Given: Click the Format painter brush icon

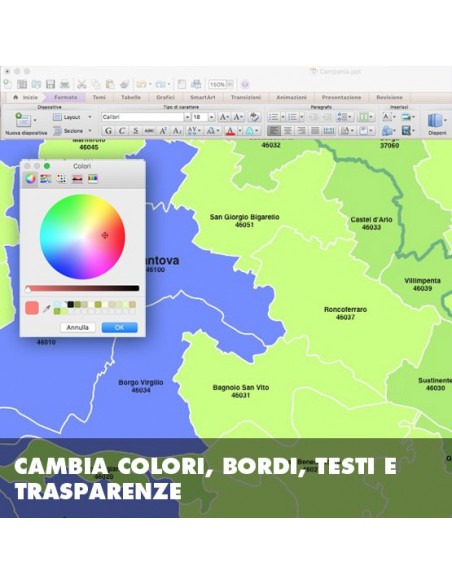Looking at the screenshot, I should [x=125, y=85].
